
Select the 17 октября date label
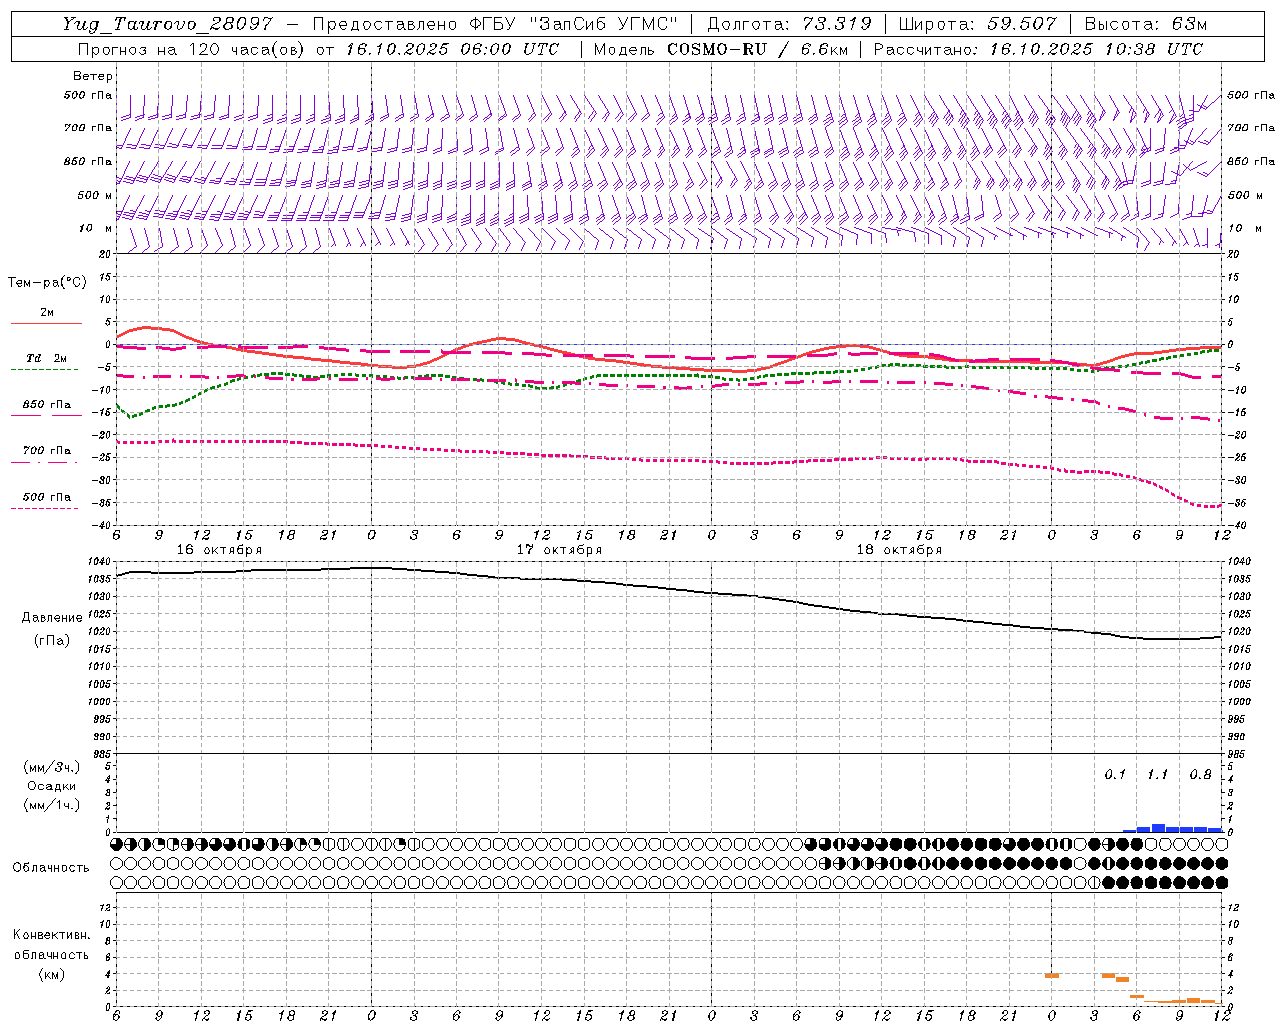(x=559, y=550)
